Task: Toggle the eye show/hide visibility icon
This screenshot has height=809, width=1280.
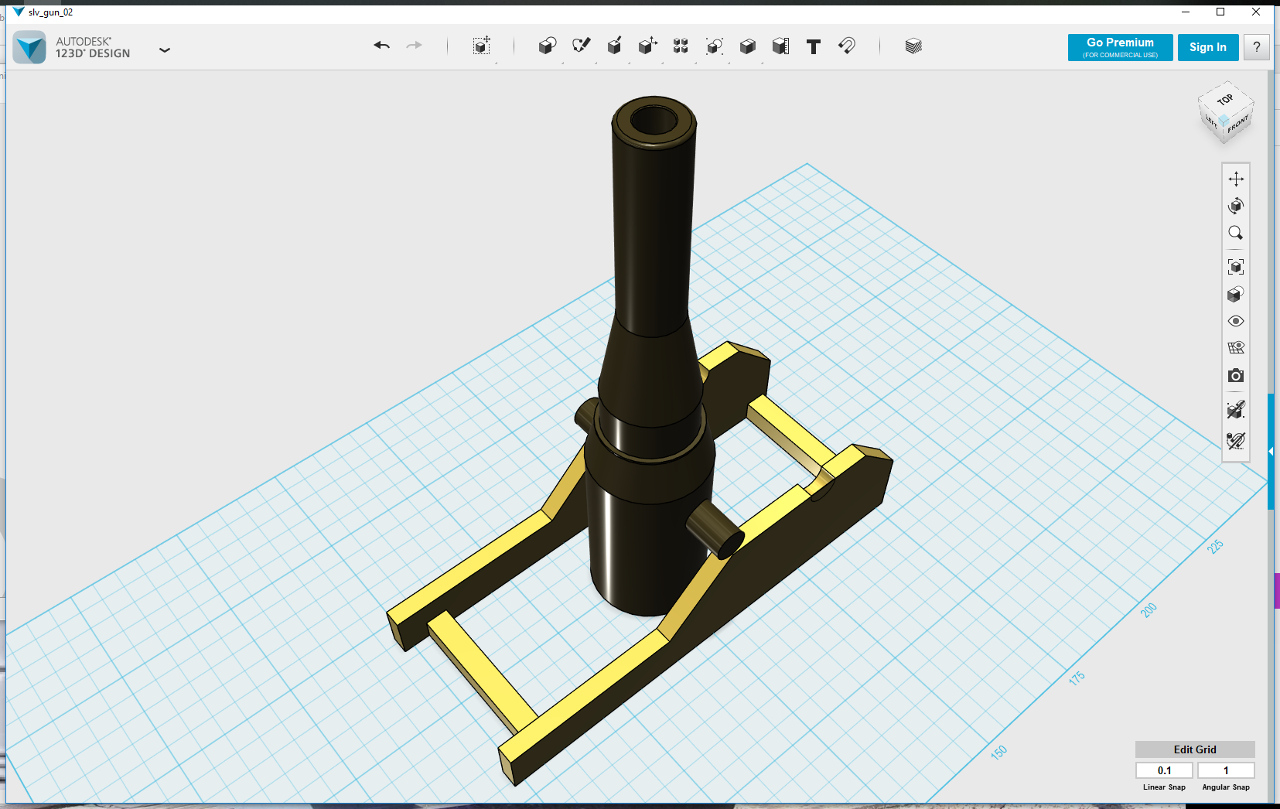Action: click(x=1236, y=321)
